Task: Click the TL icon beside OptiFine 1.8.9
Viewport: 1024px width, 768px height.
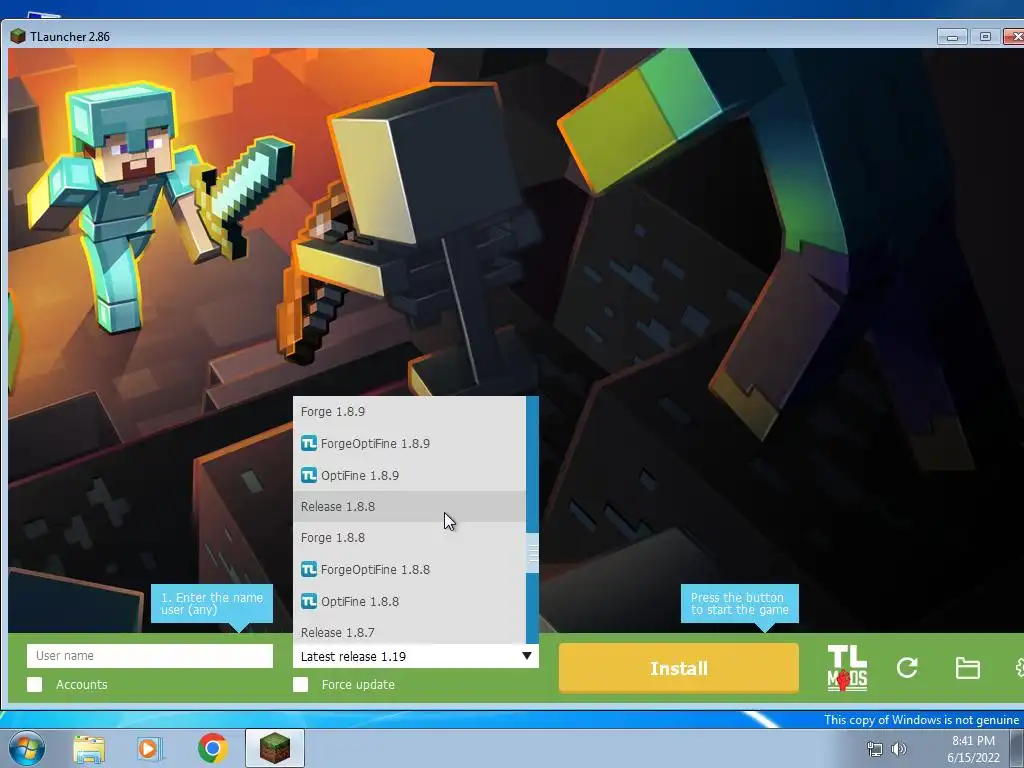Action: click(x=309, y=475)
